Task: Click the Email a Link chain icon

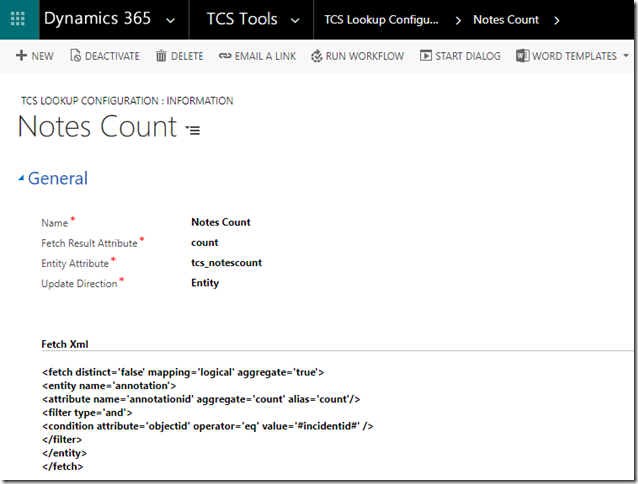Action: tap(225, 56)
